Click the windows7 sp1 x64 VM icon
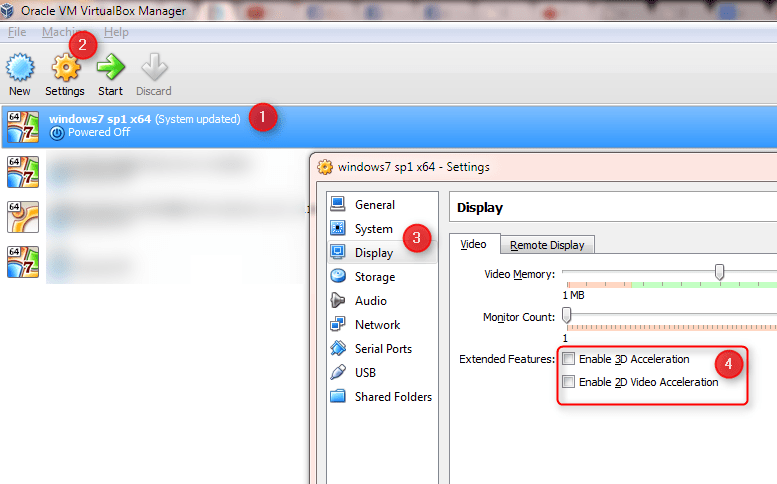777x484 pixels. tap(23, 127)
